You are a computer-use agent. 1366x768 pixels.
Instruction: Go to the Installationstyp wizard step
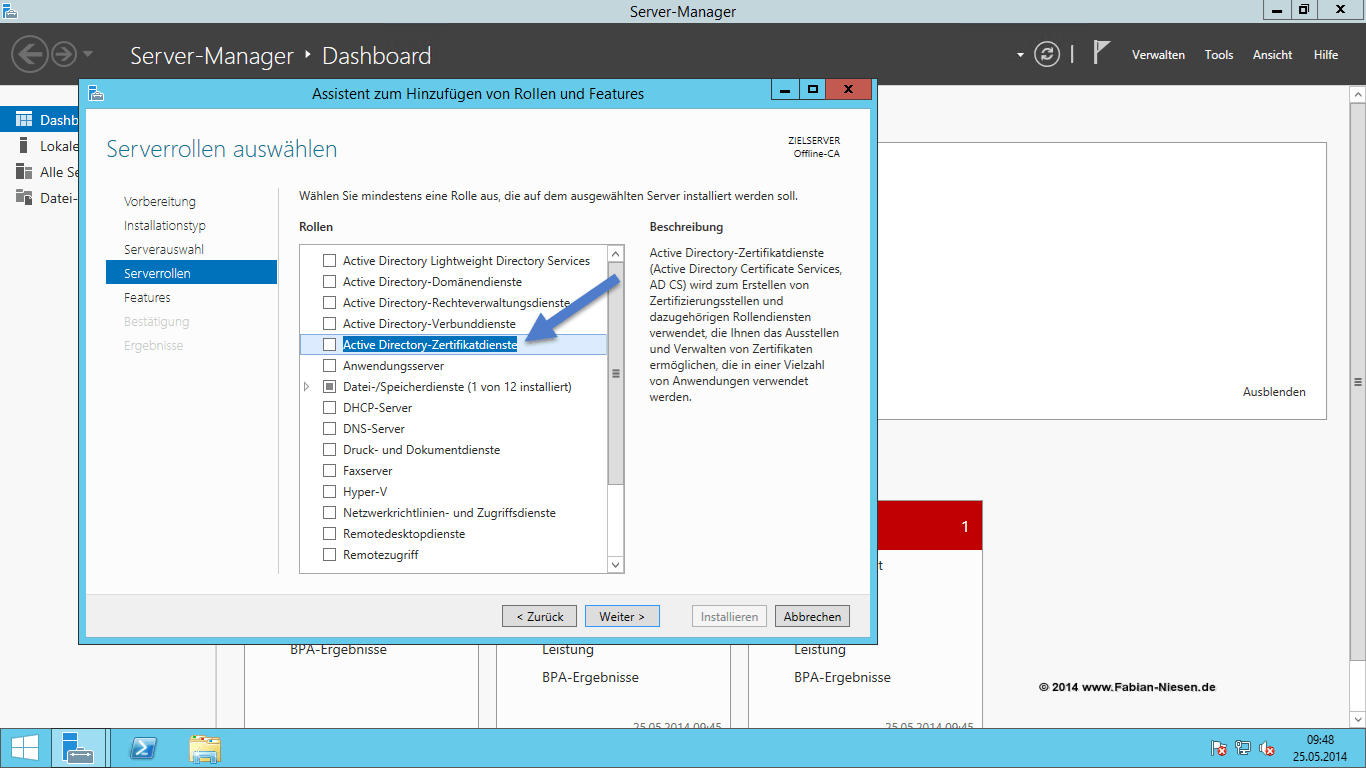point(165,225)
